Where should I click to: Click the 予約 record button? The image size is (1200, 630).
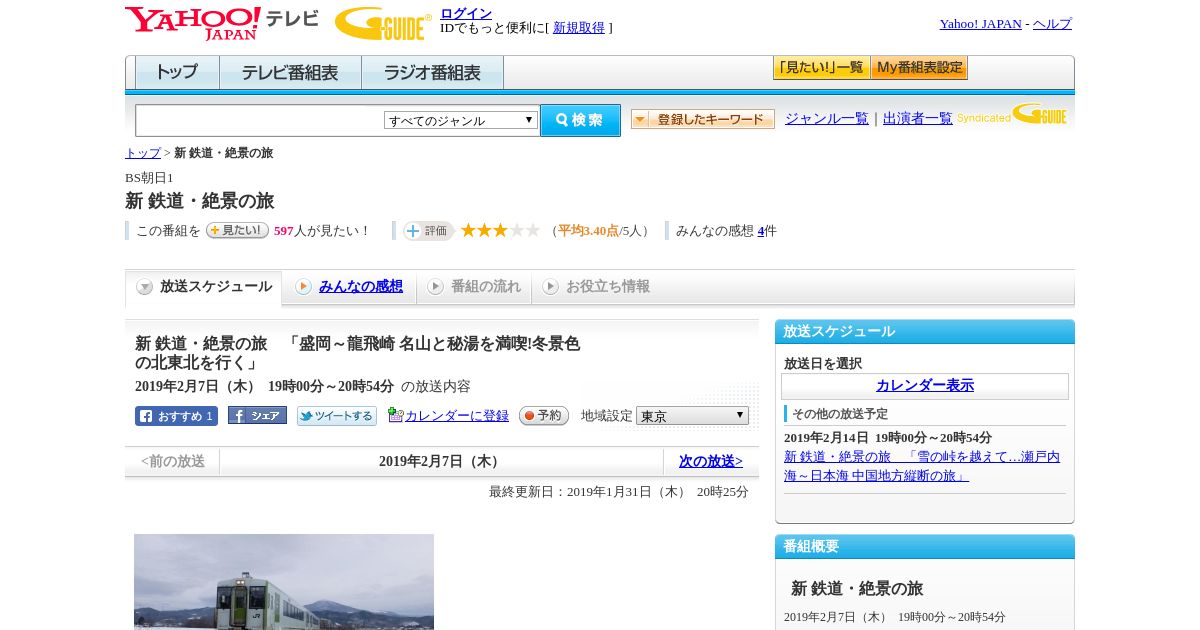click(544, 416)
